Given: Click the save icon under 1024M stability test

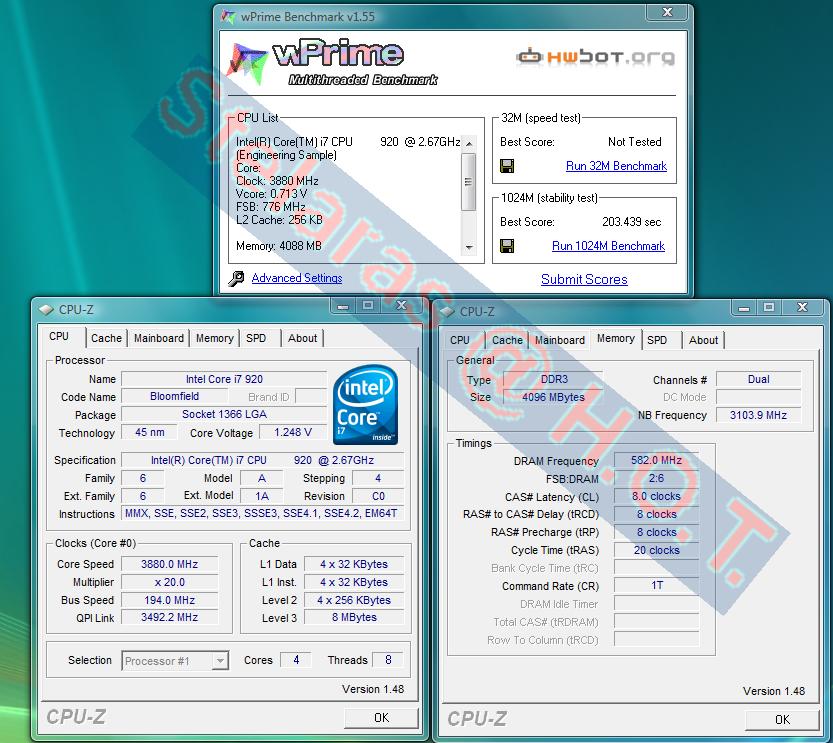Looking at the screenshot, I should [x=507, y=246].
